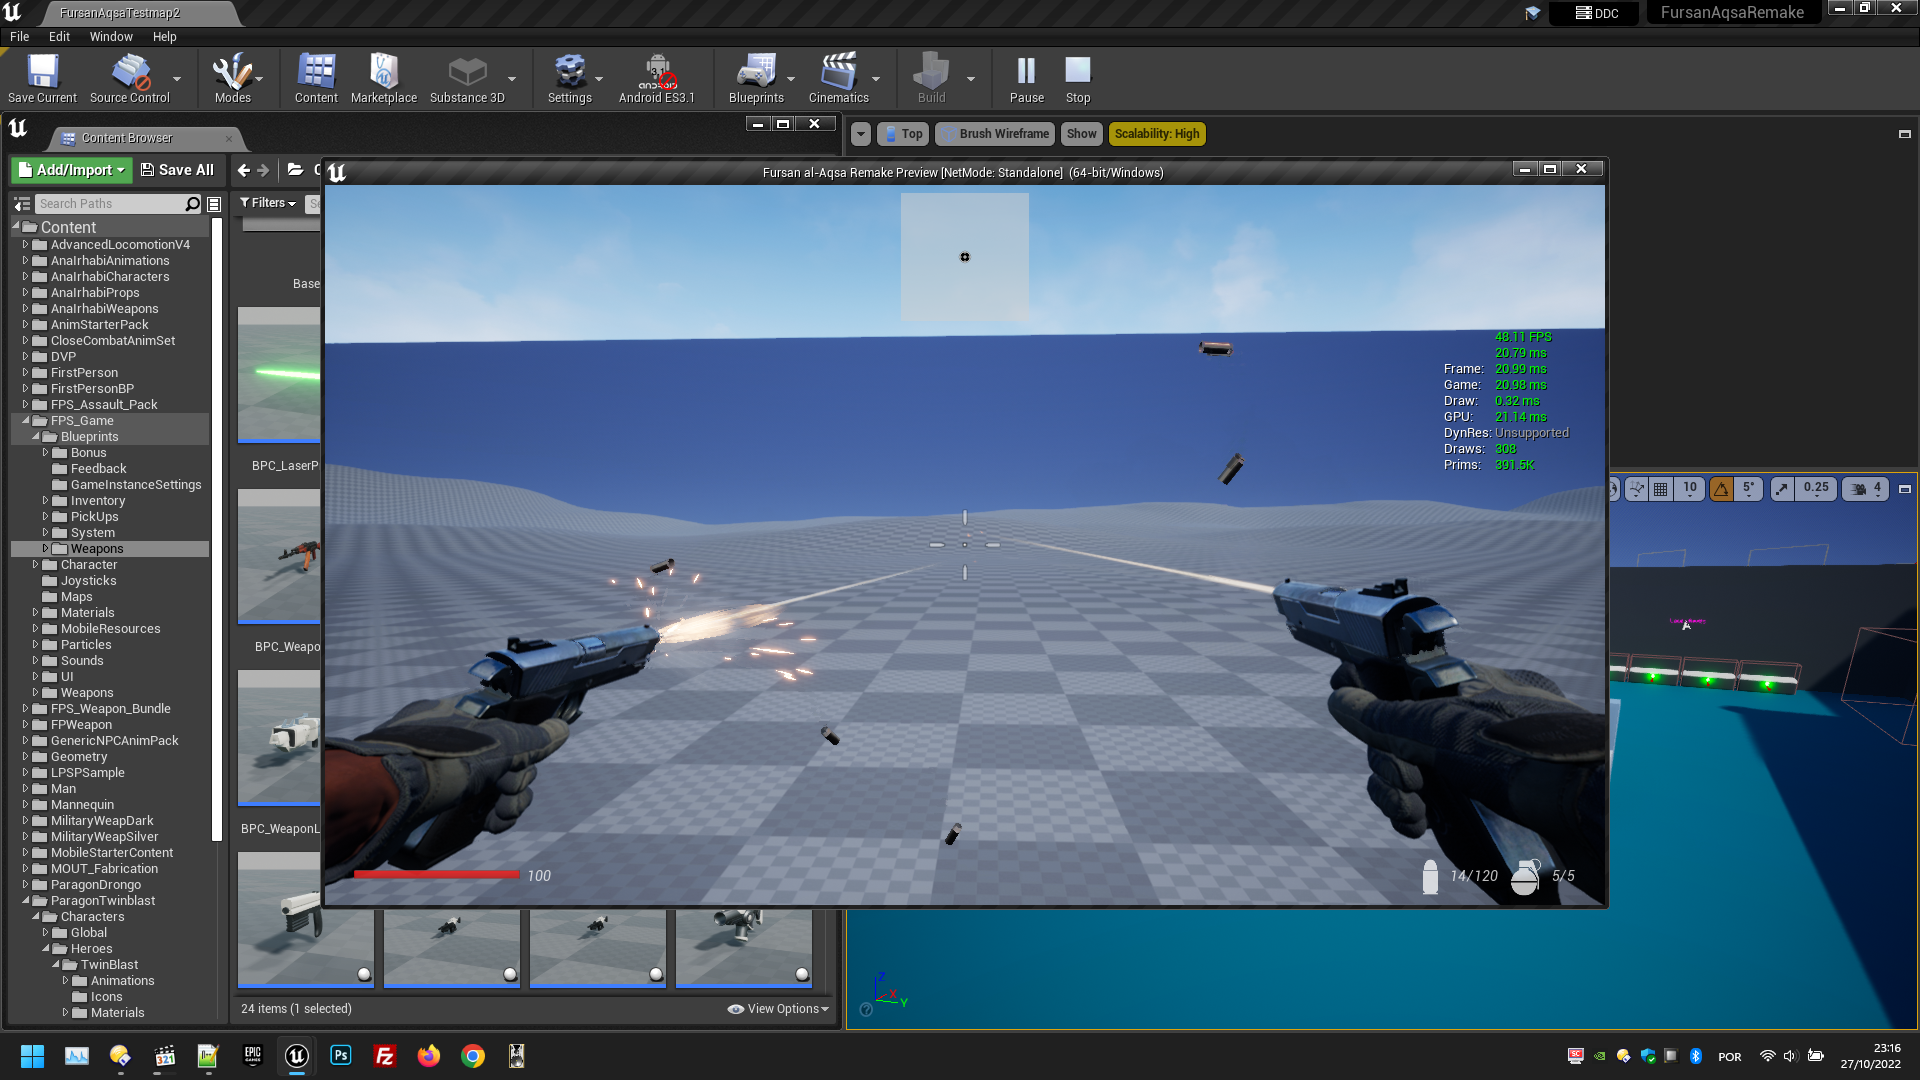Open the rotation snap 5° dropdown
Image resolution: width=1920 pixels, height=1080 pixels.
pos(1748,489)
